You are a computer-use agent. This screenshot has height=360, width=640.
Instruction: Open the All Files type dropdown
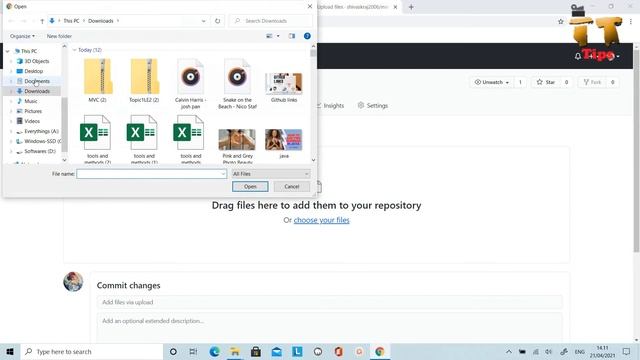click(x=270, y=174)
